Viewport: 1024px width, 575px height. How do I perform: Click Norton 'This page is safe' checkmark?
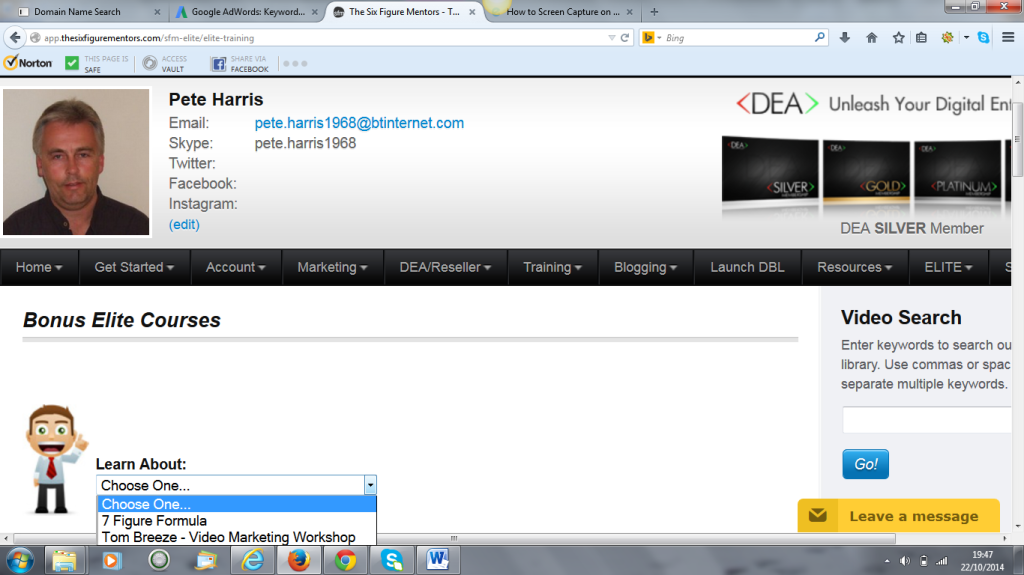tap(72, 63)
